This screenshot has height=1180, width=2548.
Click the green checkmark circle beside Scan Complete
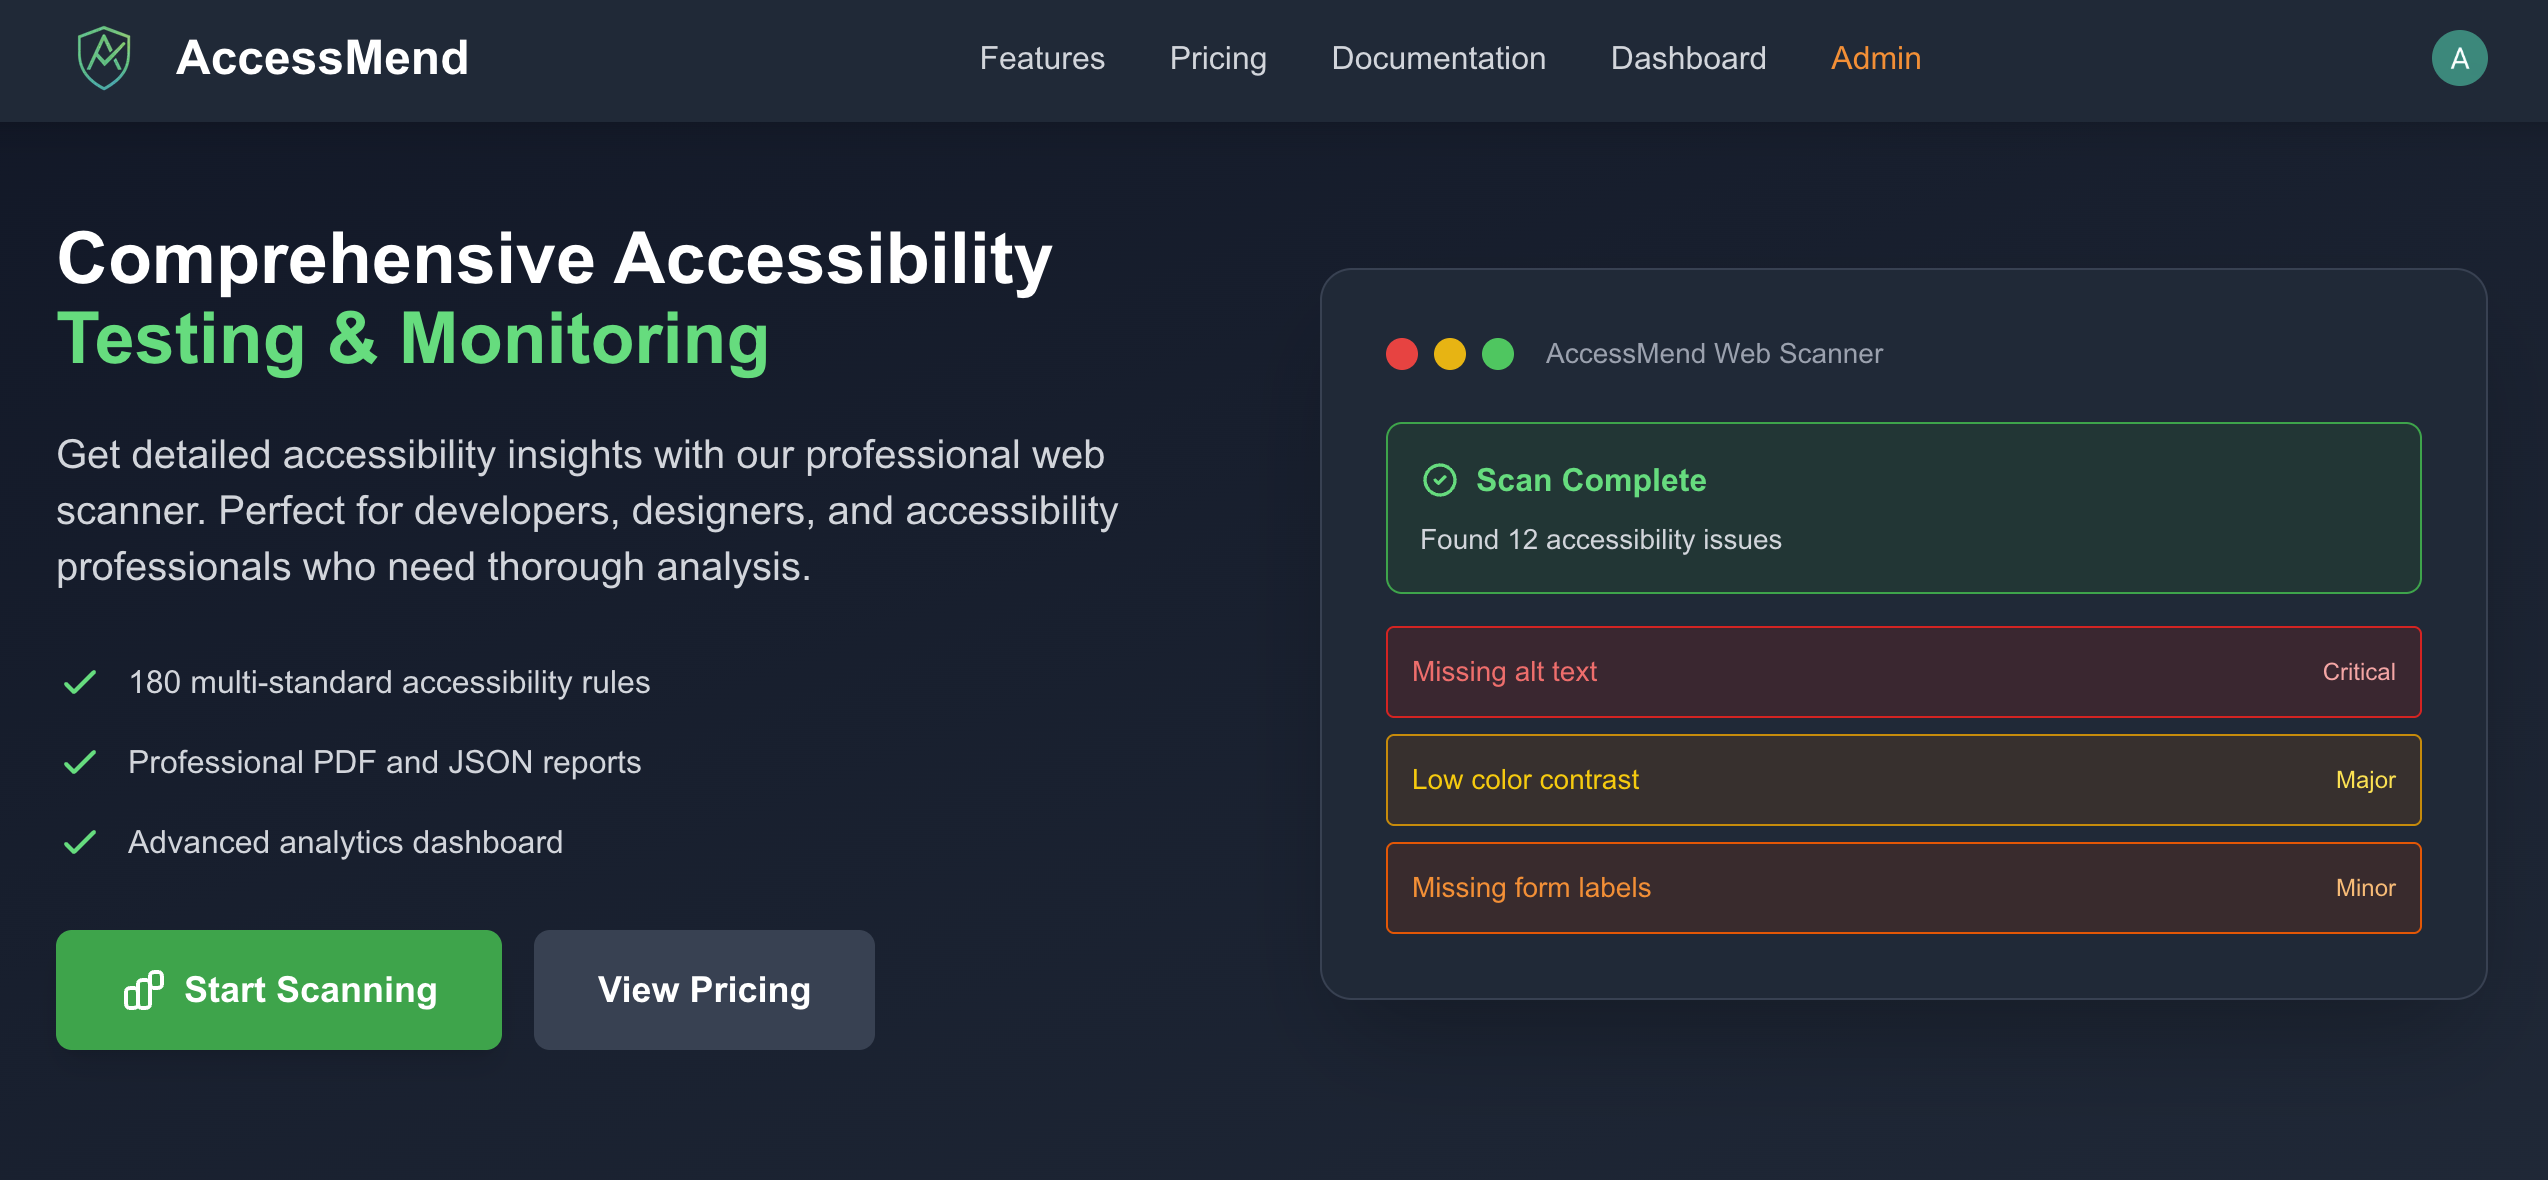coord(1439,480)
